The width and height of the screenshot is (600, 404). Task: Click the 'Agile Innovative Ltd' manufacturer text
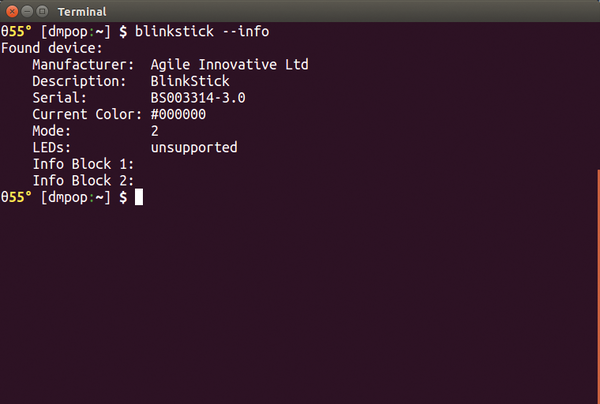230,65
